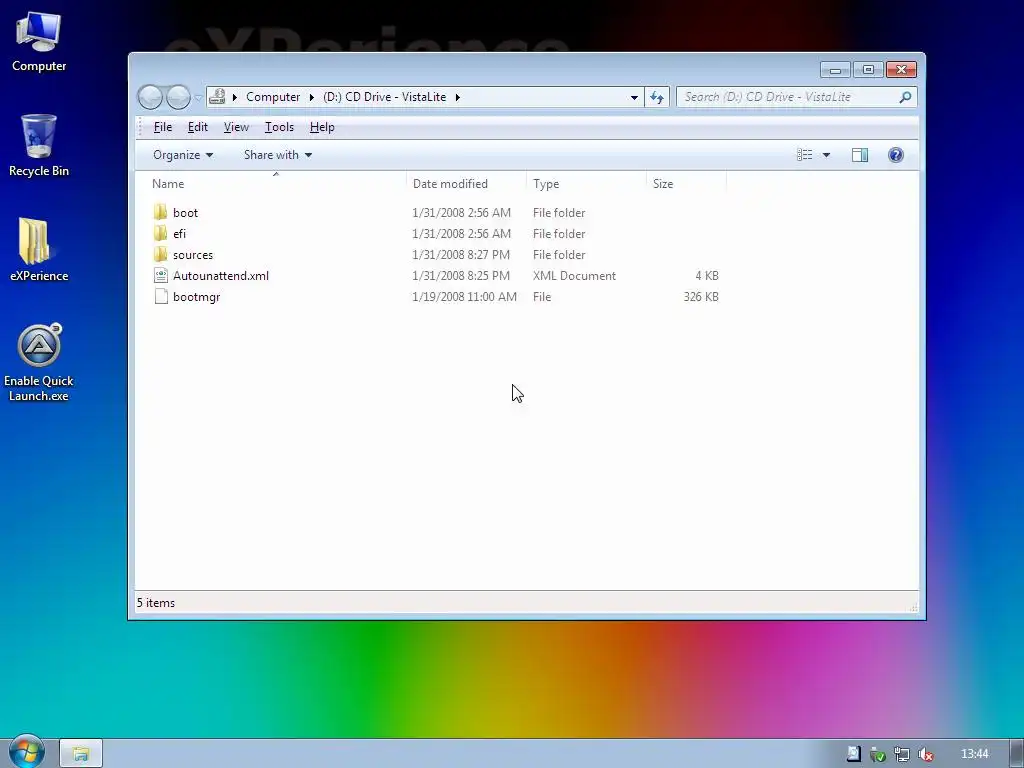Open the Organize dropdown
Viewport: 1024px width, 768px height.
[x=183, y=155]
